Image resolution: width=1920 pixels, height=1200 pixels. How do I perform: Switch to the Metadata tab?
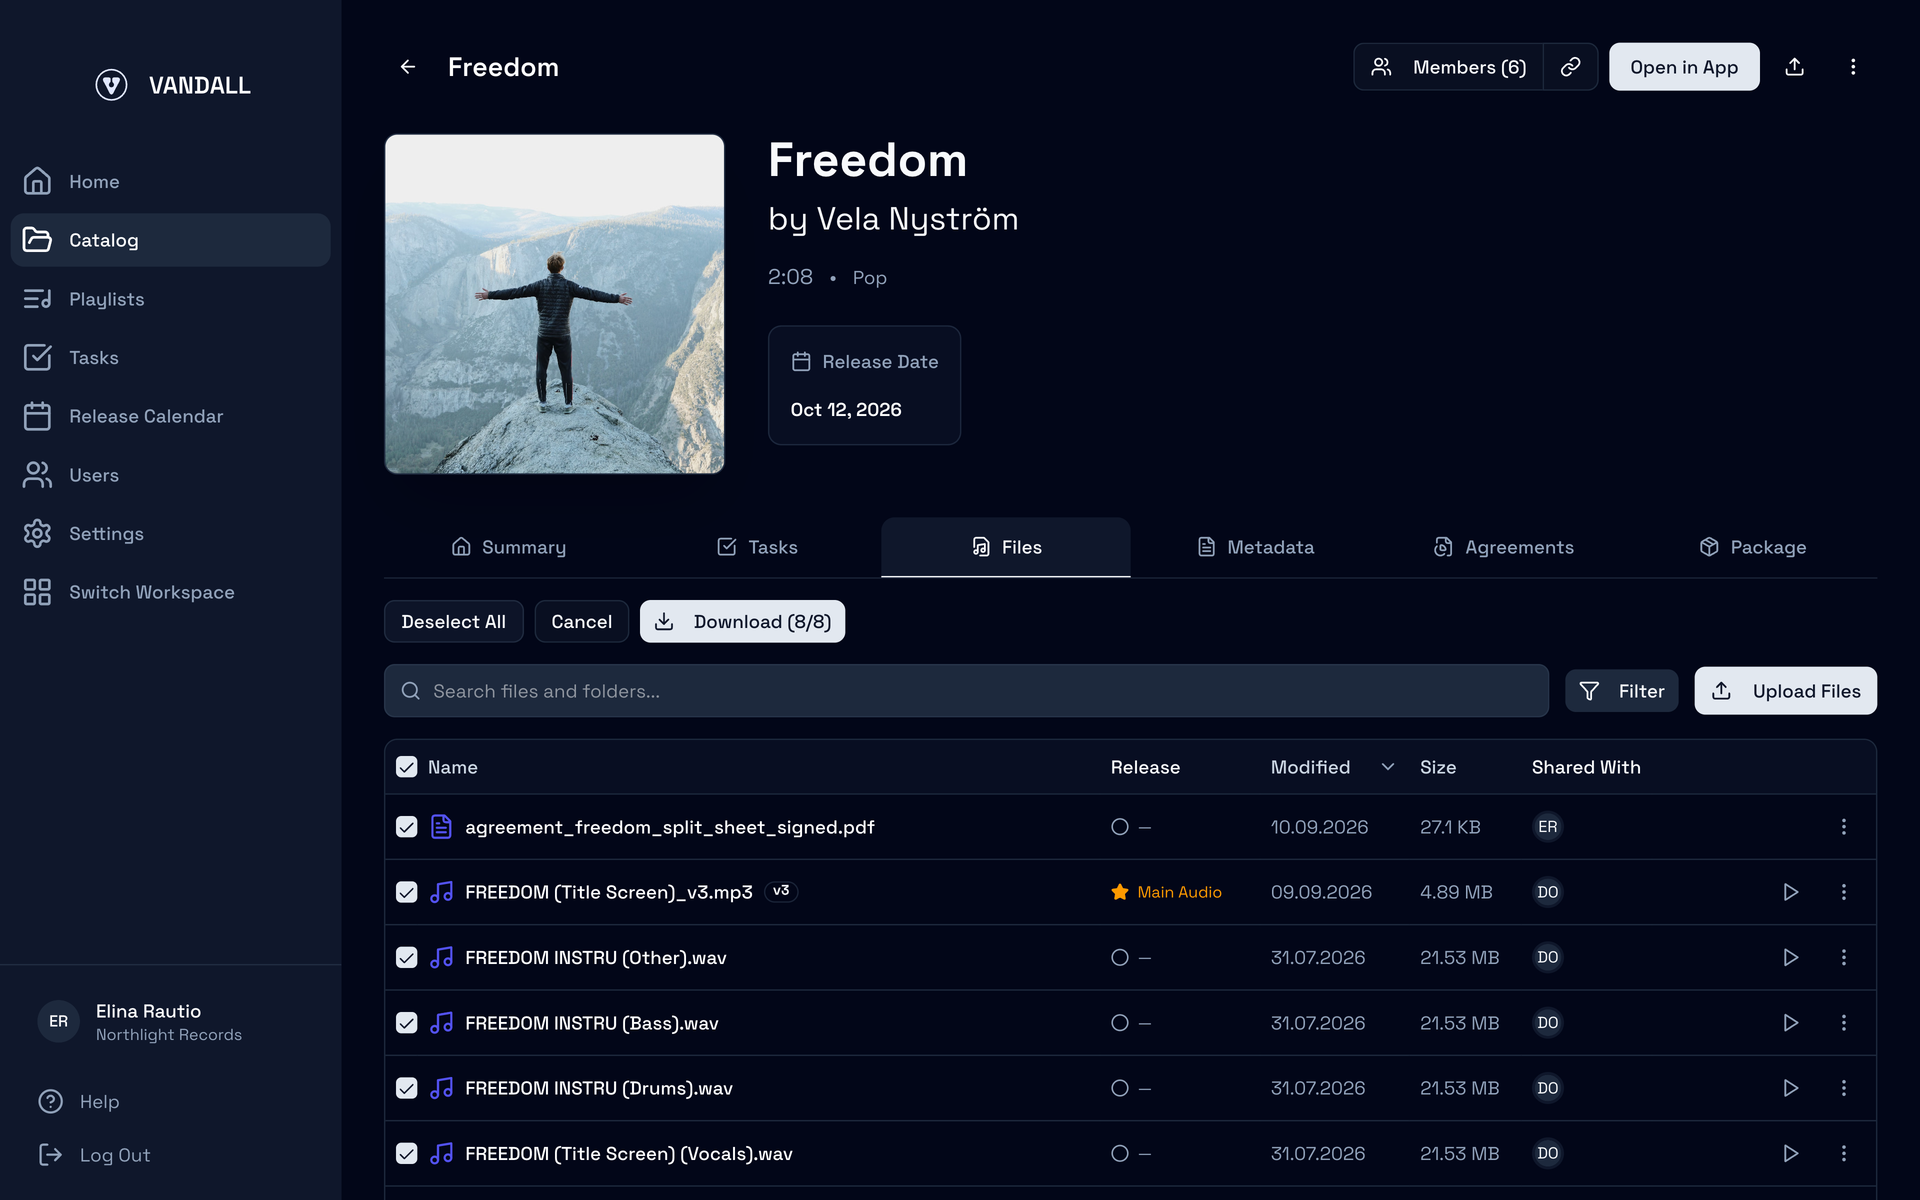pyautogui.click(x=1255, y=547)
